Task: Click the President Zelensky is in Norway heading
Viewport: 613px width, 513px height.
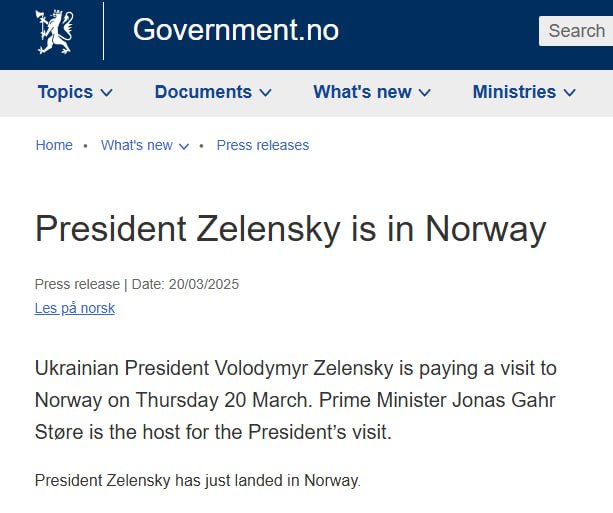Action: pos(290,229)
